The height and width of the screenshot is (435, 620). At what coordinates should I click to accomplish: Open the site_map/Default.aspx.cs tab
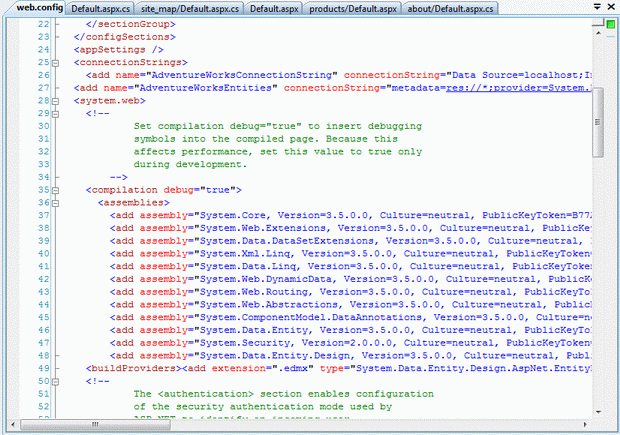pos(190,9)
